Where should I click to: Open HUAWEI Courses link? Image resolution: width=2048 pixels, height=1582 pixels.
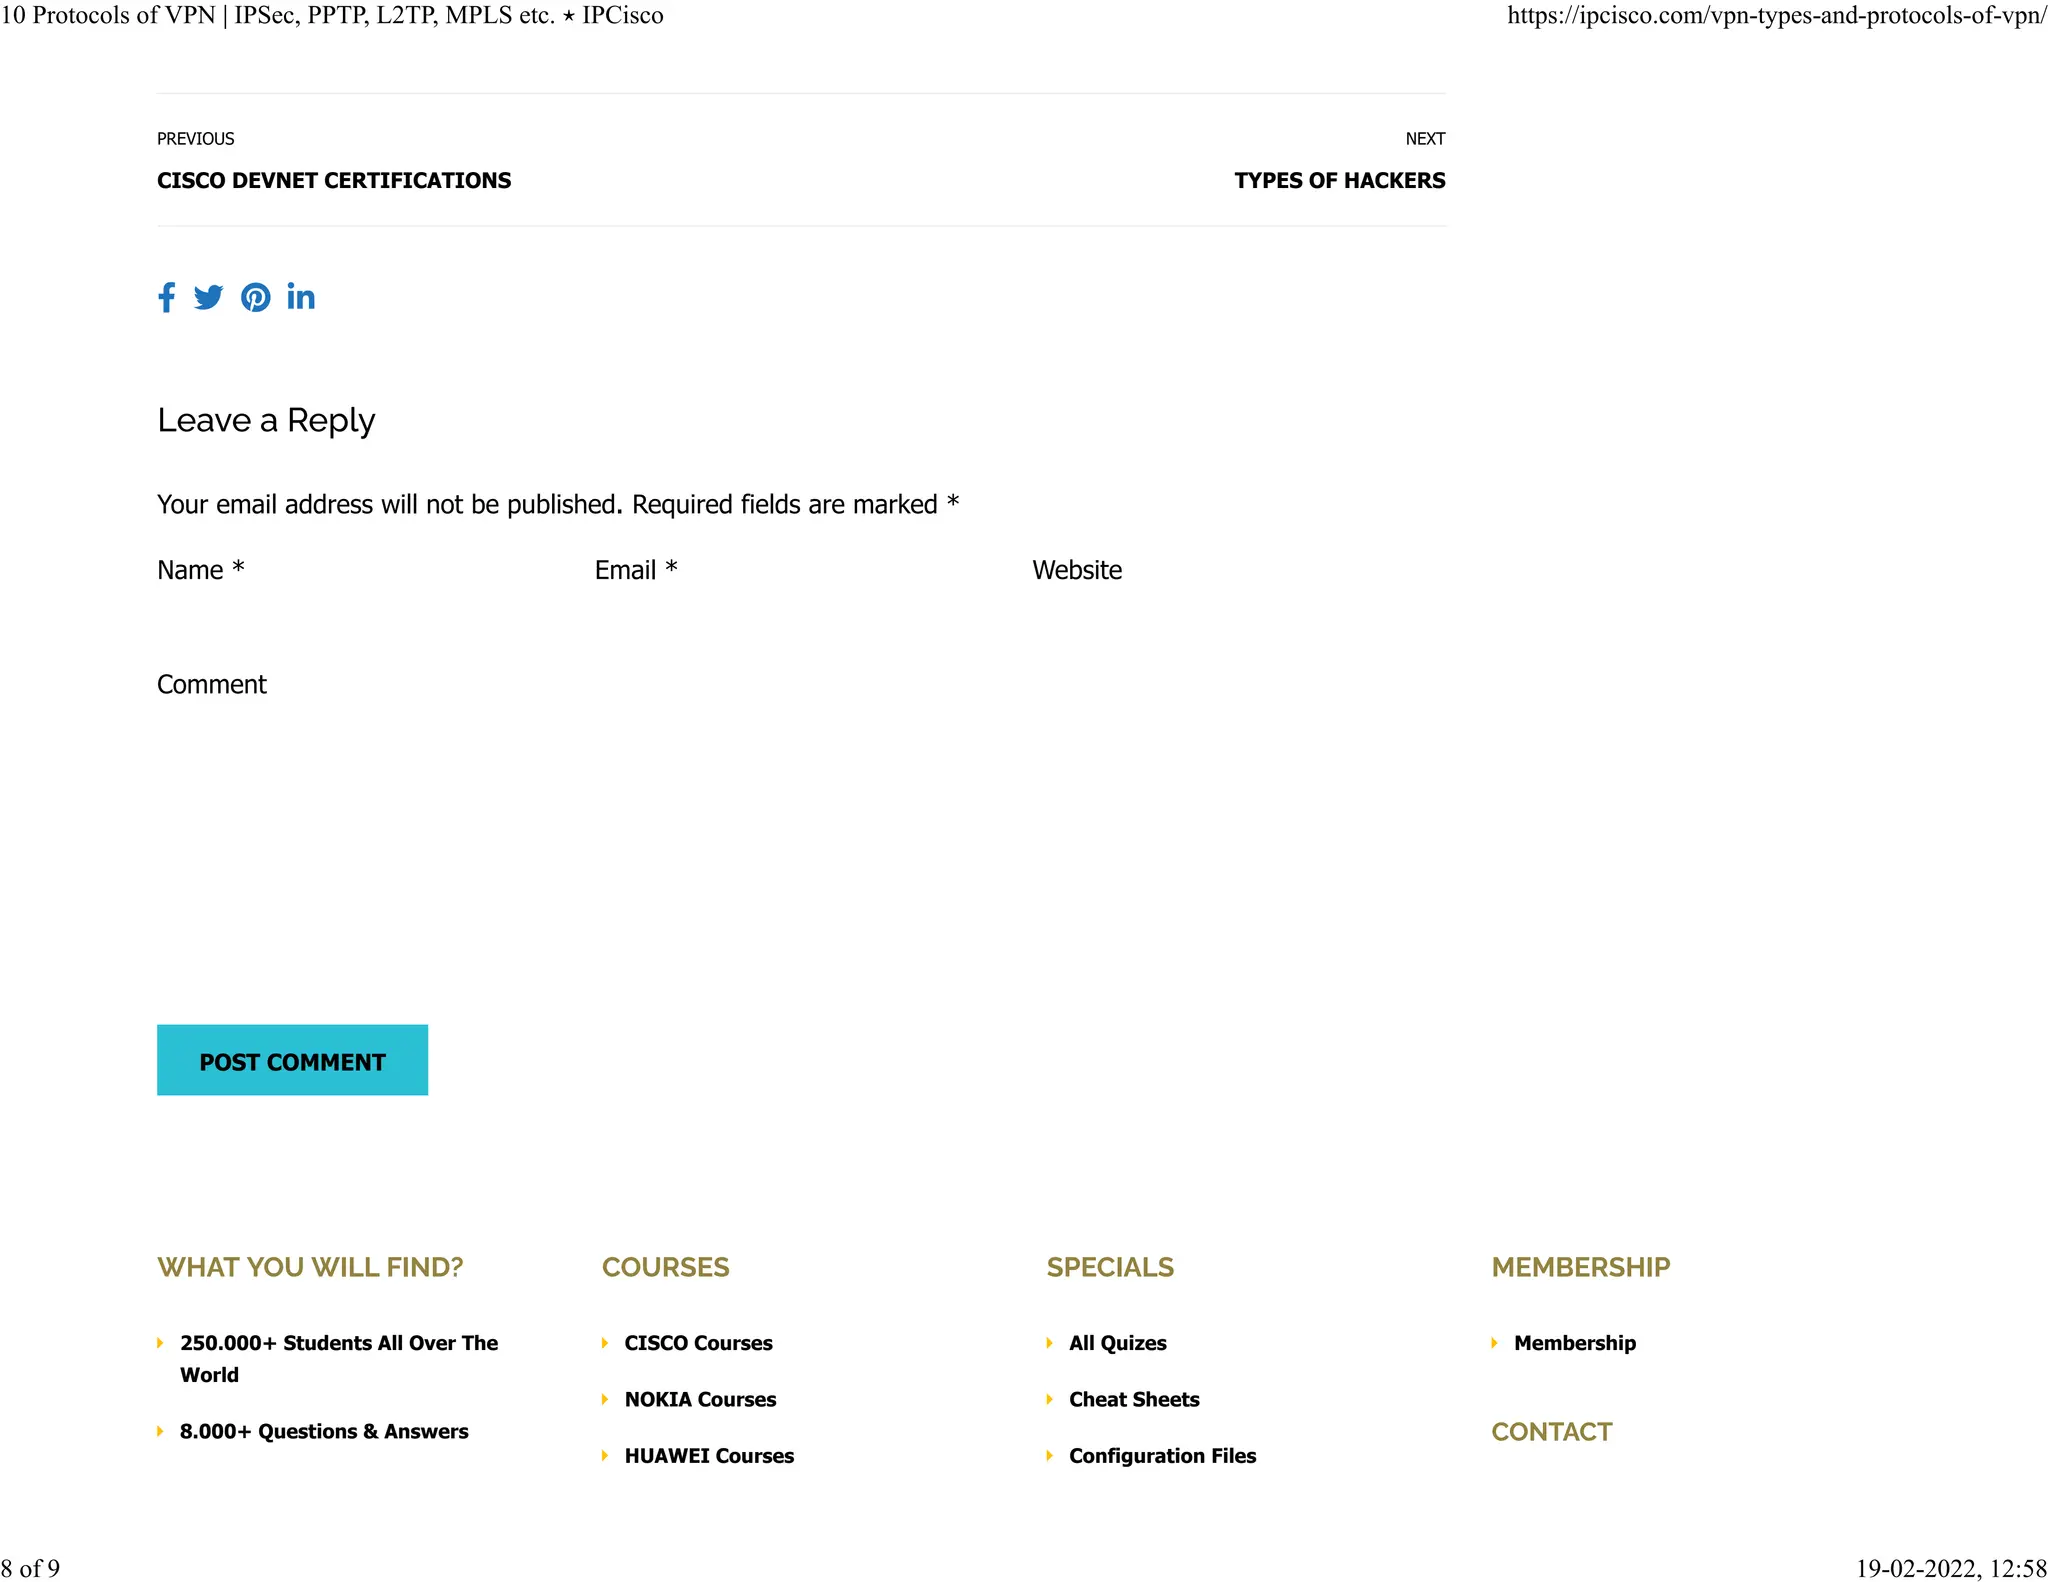click(709, 1456)
